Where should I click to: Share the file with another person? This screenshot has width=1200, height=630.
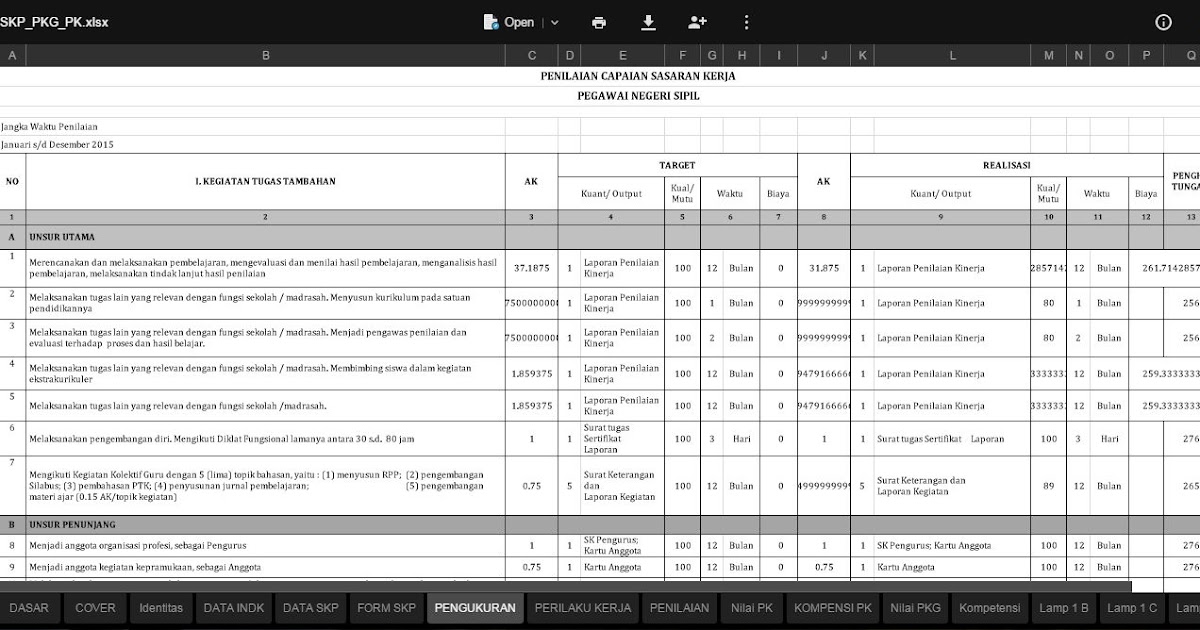(697, 21)
